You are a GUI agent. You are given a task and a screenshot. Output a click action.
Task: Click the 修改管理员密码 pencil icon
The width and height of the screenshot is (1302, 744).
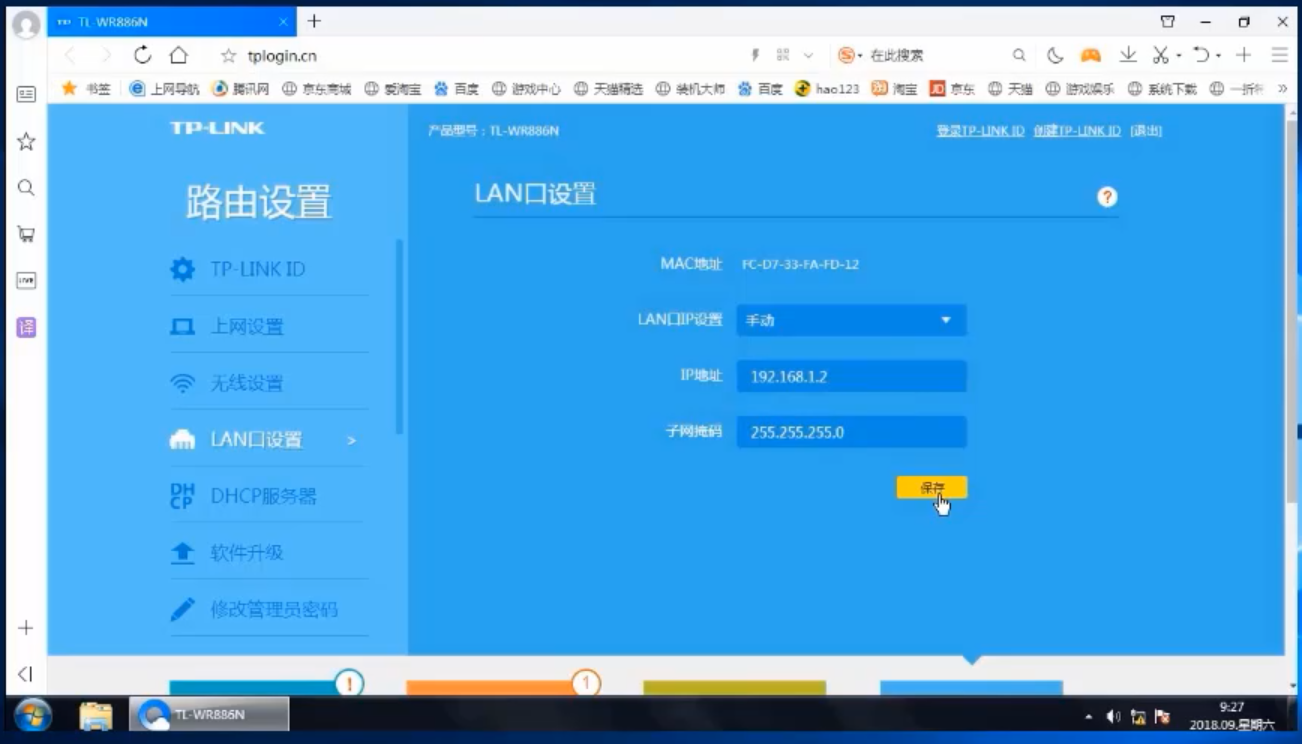pos(182,609)
